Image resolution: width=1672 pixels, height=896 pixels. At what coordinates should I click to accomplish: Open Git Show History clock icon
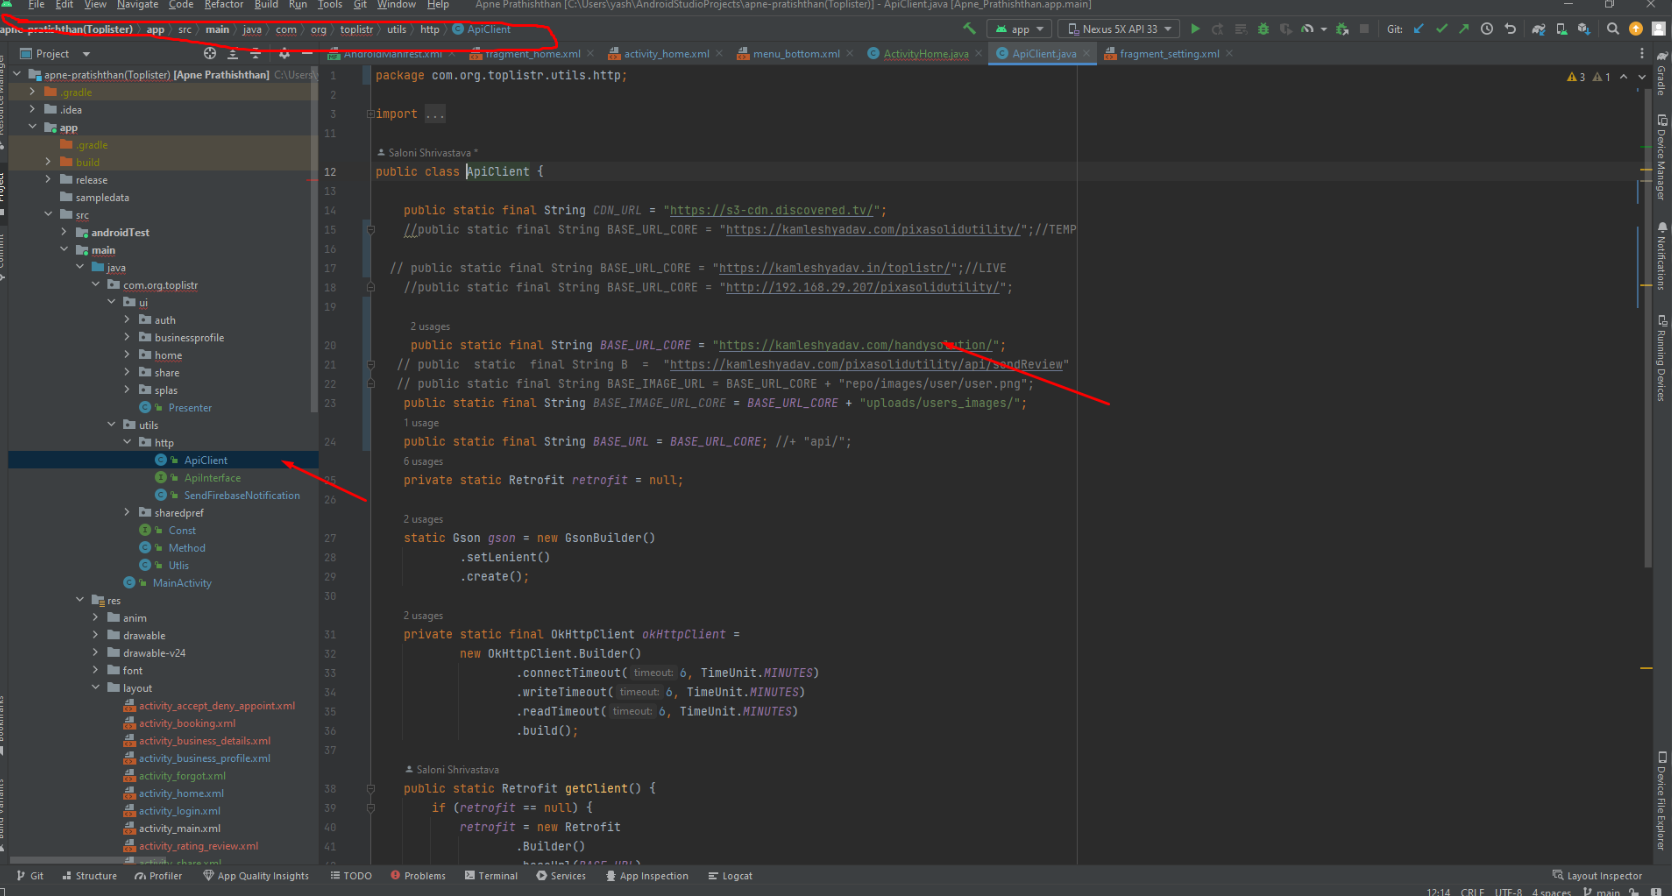click(x=1487, y=29)
